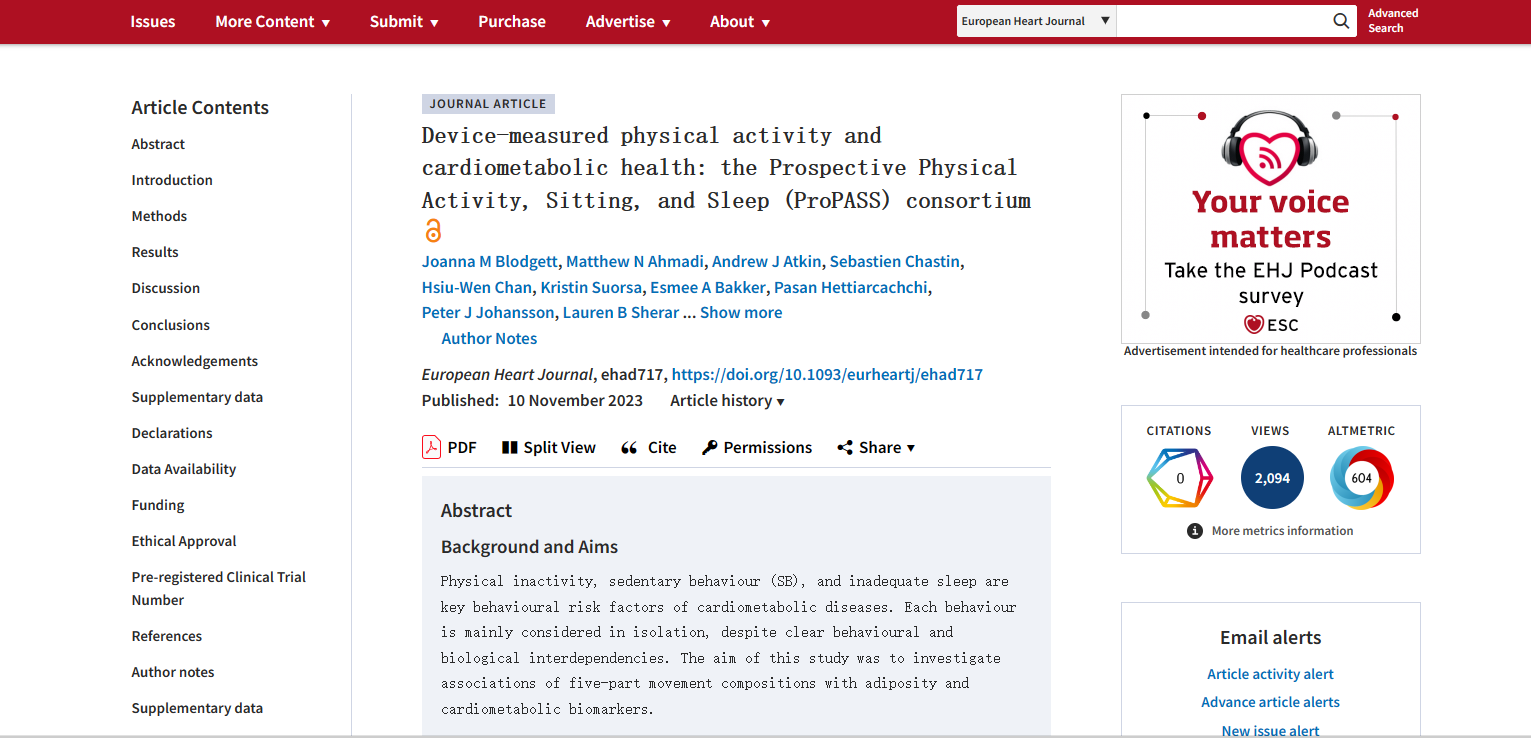This screenshot has height=738, width=1531.
Task: Expand the Advertise menu
Action: 628,21
